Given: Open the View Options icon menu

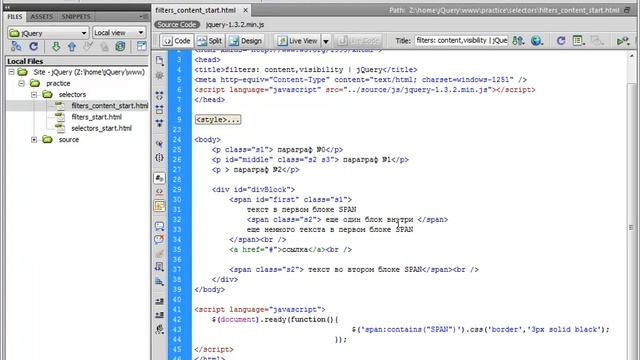Looking at the screenshot, I should (x=578, y=41).
